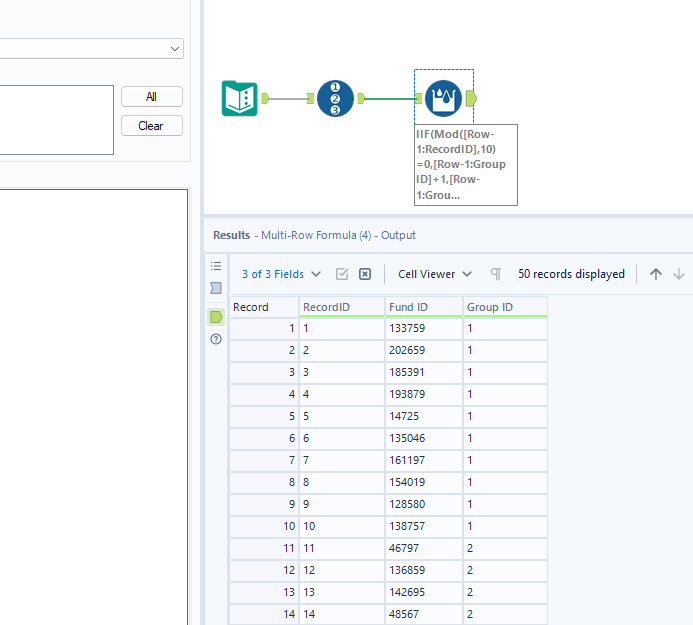Open the help question mark icon in Results
Viewport: 693px width, 625px height.
pos(216,340)
